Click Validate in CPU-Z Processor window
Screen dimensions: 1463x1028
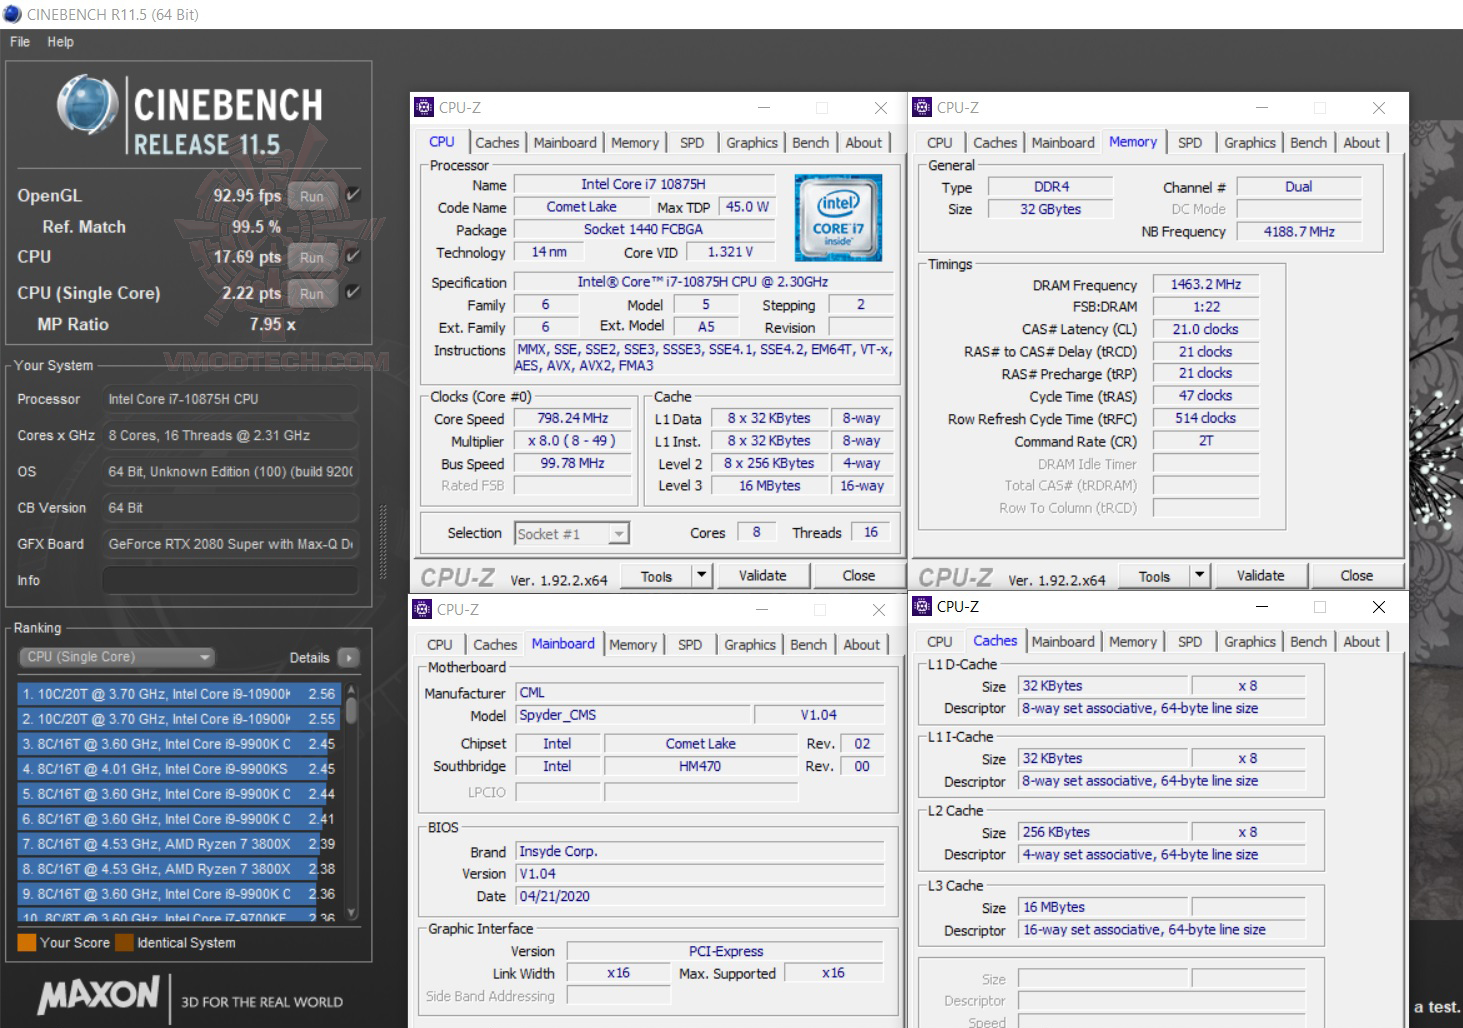763,575
